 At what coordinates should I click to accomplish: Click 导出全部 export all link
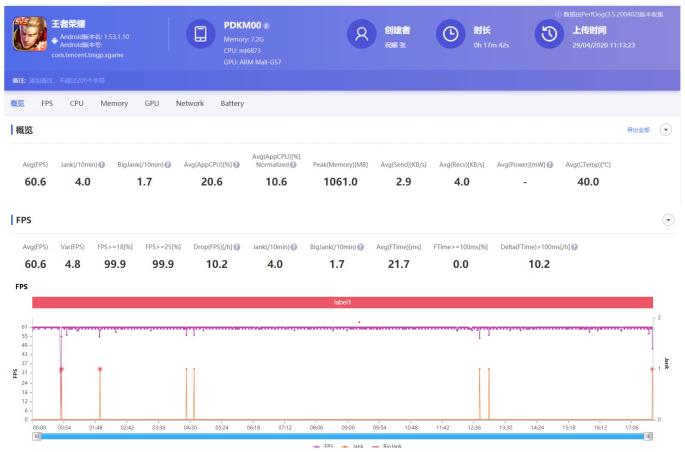(637, 130)
